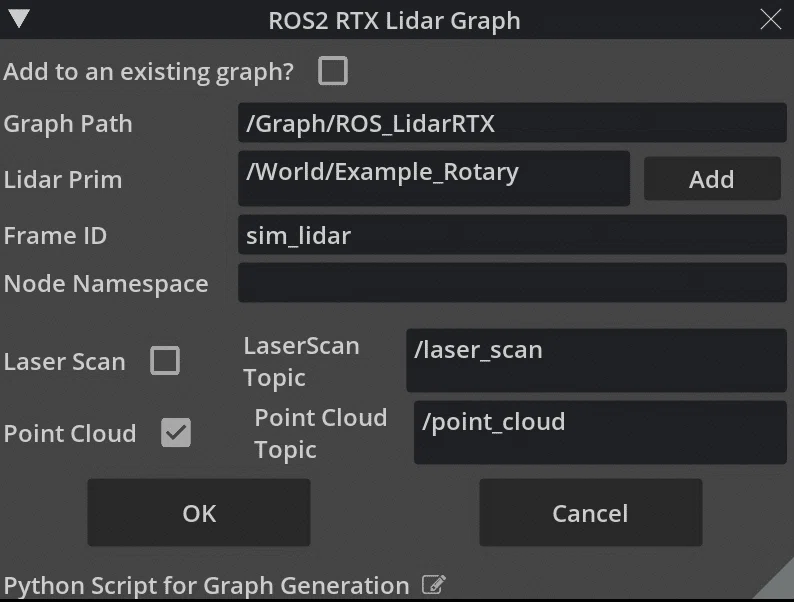The image size is (794, 602).
Task: Edit the Frame ID sim_lidar field
Action: point(512,235)
